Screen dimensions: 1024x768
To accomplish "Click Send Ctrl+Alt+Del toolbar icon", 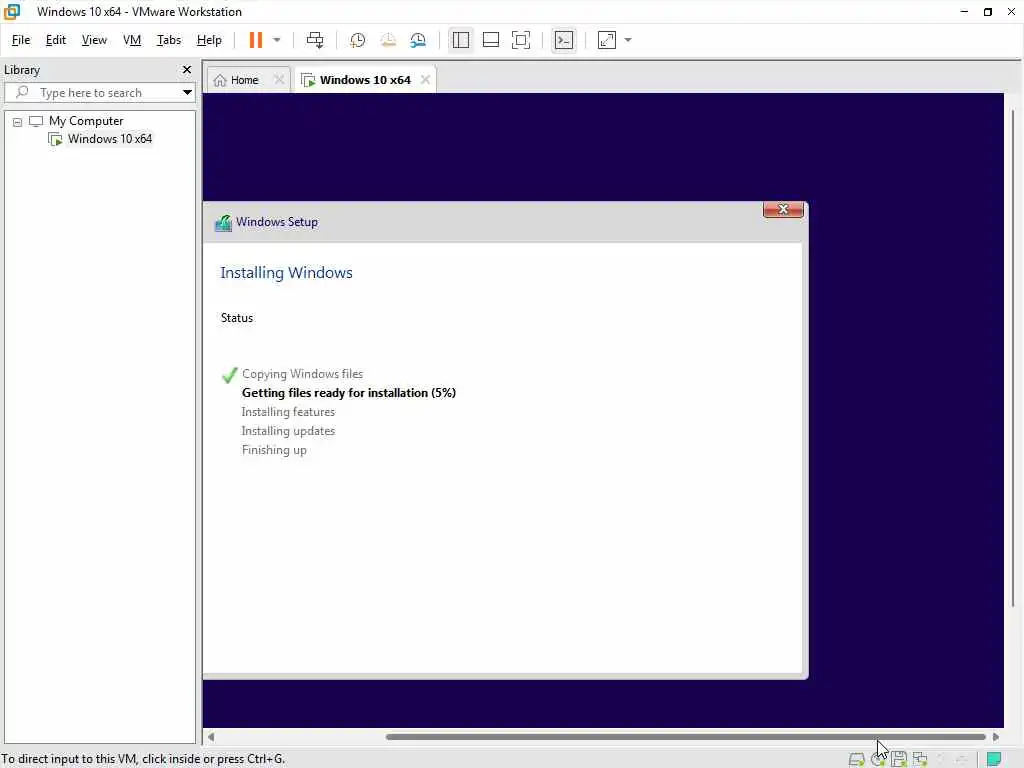I will (315, 40).
